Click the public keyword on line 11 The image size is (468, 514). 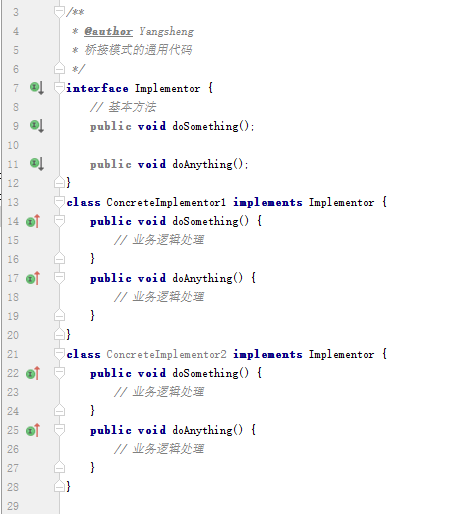point(111,164)
